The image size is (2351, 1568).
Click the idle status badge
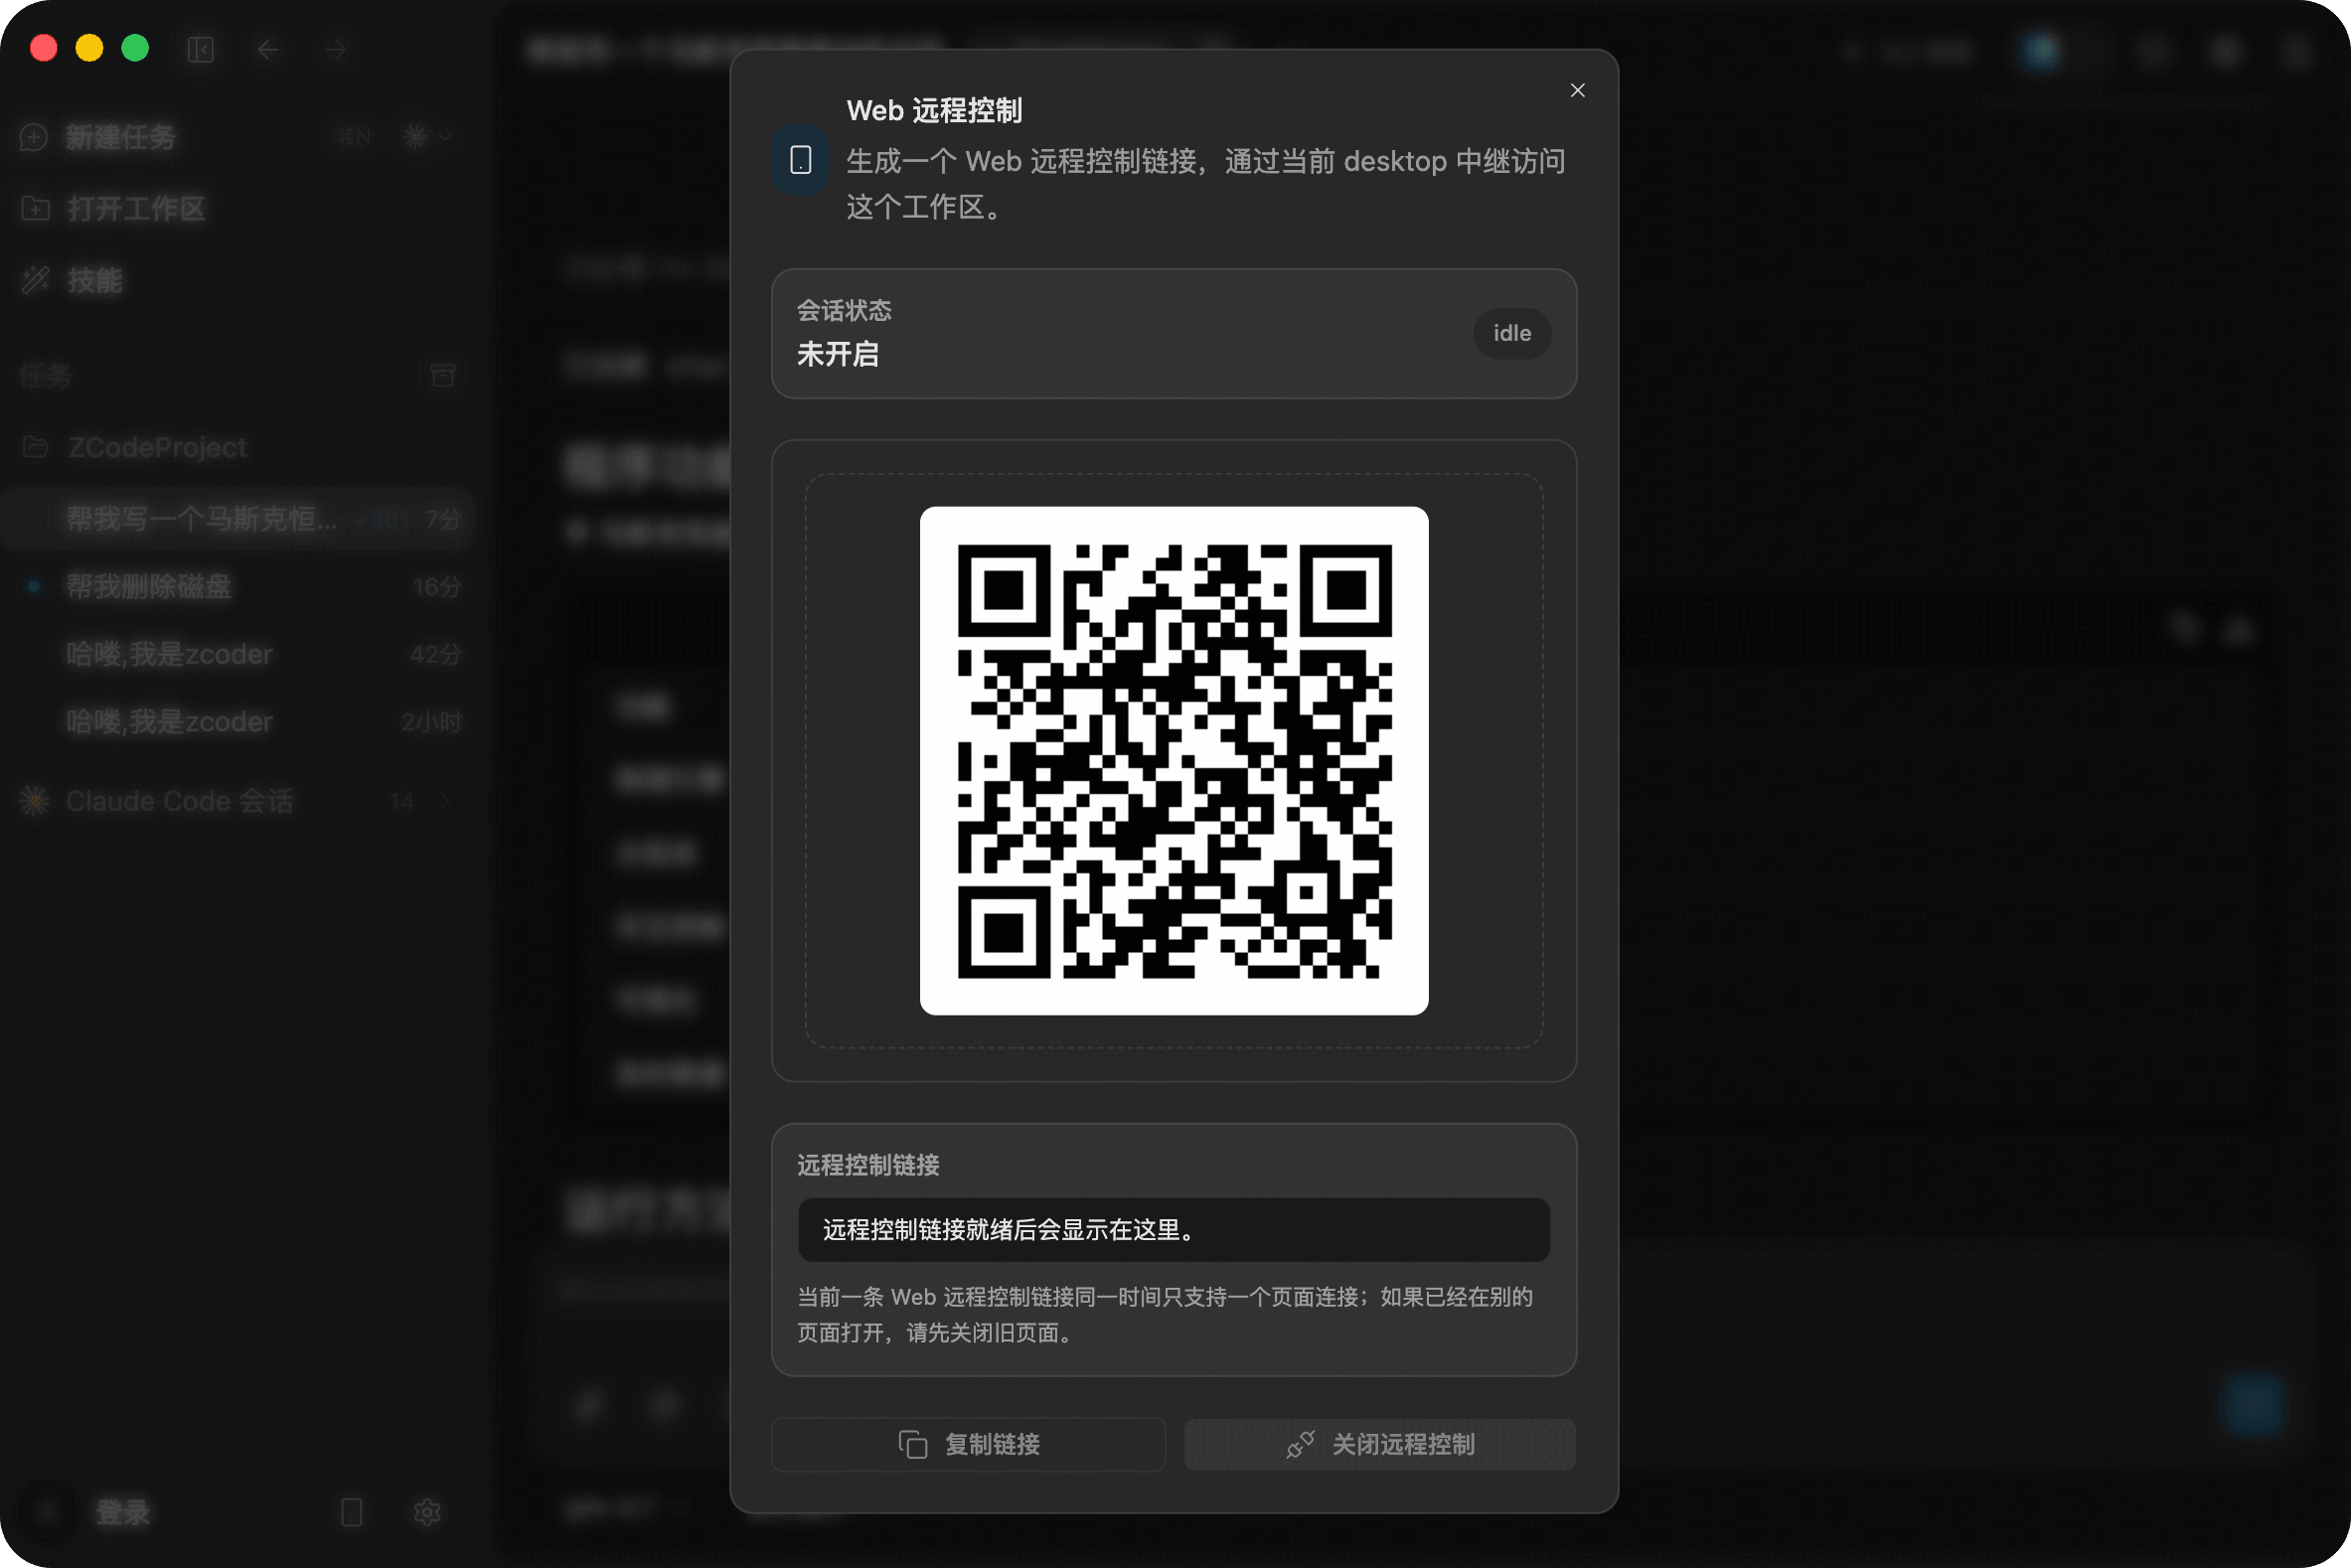1511,333
